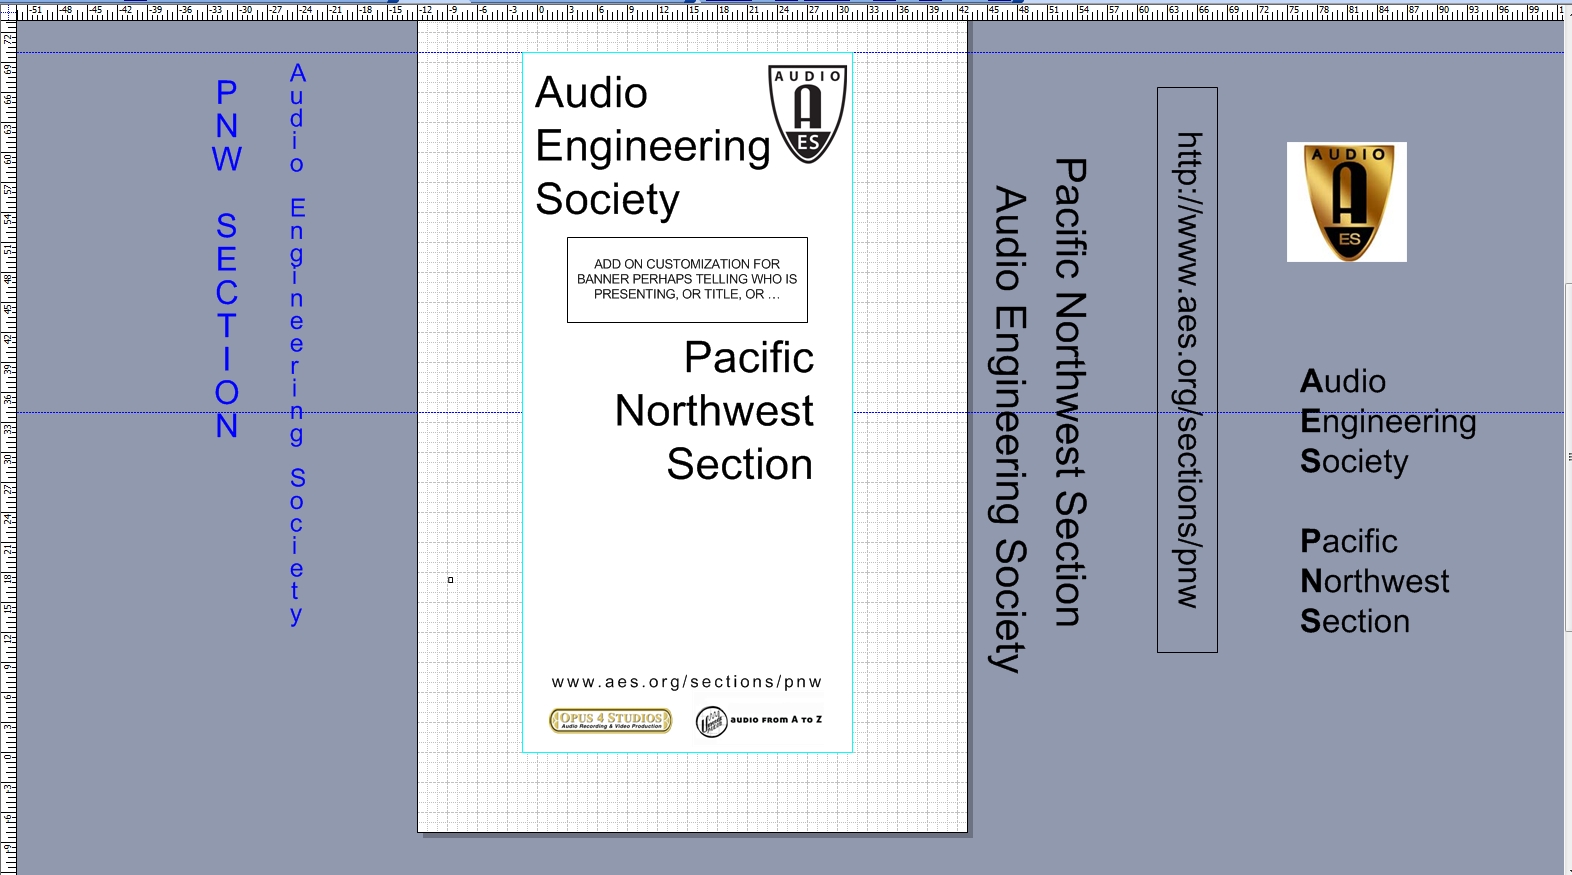Select the small square handle left of the banner

[451, 580]
